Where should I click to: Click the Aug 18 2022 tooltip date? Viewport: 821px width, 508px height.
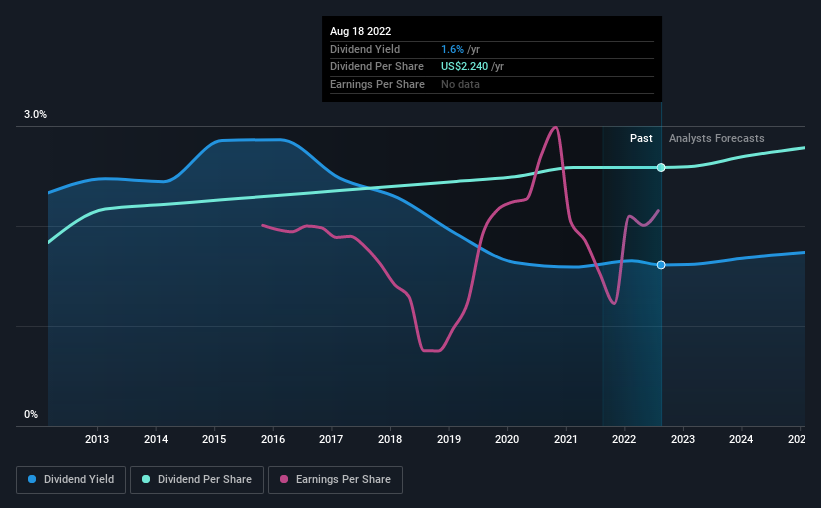pos(360,31)
